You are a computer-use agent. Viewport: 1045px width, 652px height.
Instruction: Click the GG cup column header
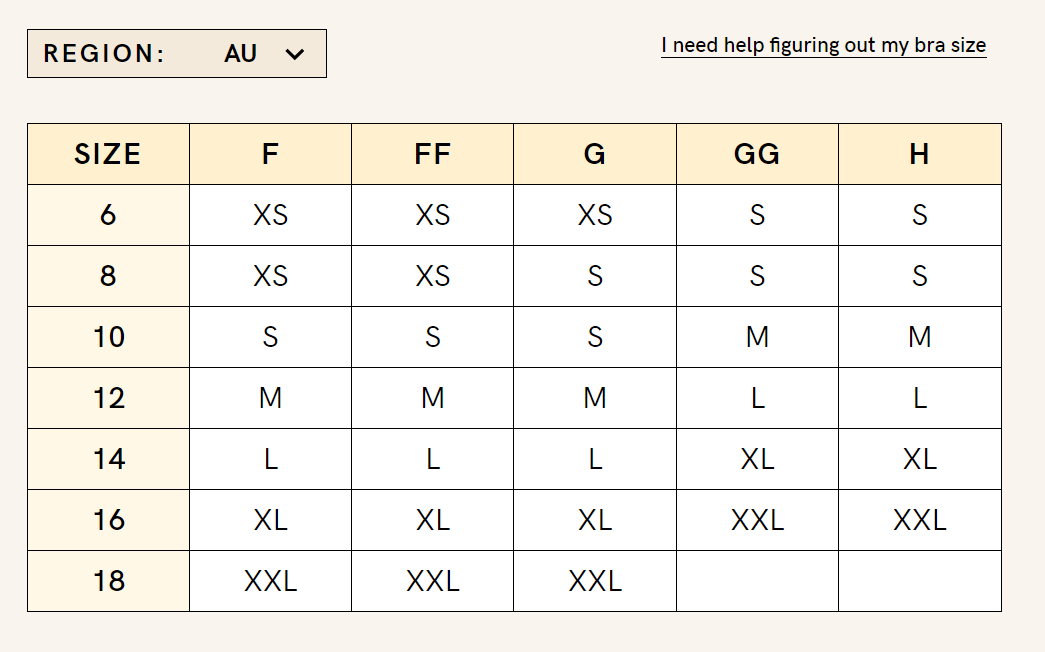[x=757, y=154]
